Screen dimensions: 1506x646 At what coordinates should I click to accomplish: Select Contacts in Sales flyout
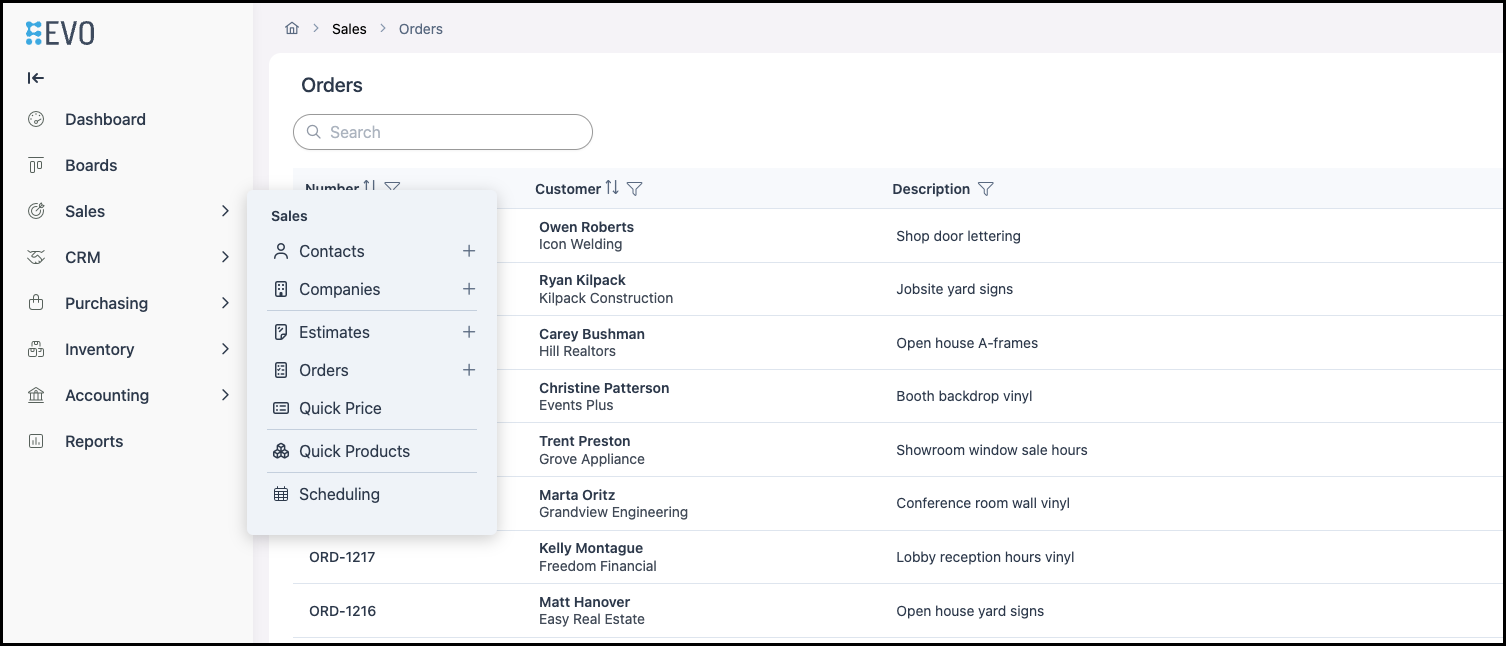point(332,251)
